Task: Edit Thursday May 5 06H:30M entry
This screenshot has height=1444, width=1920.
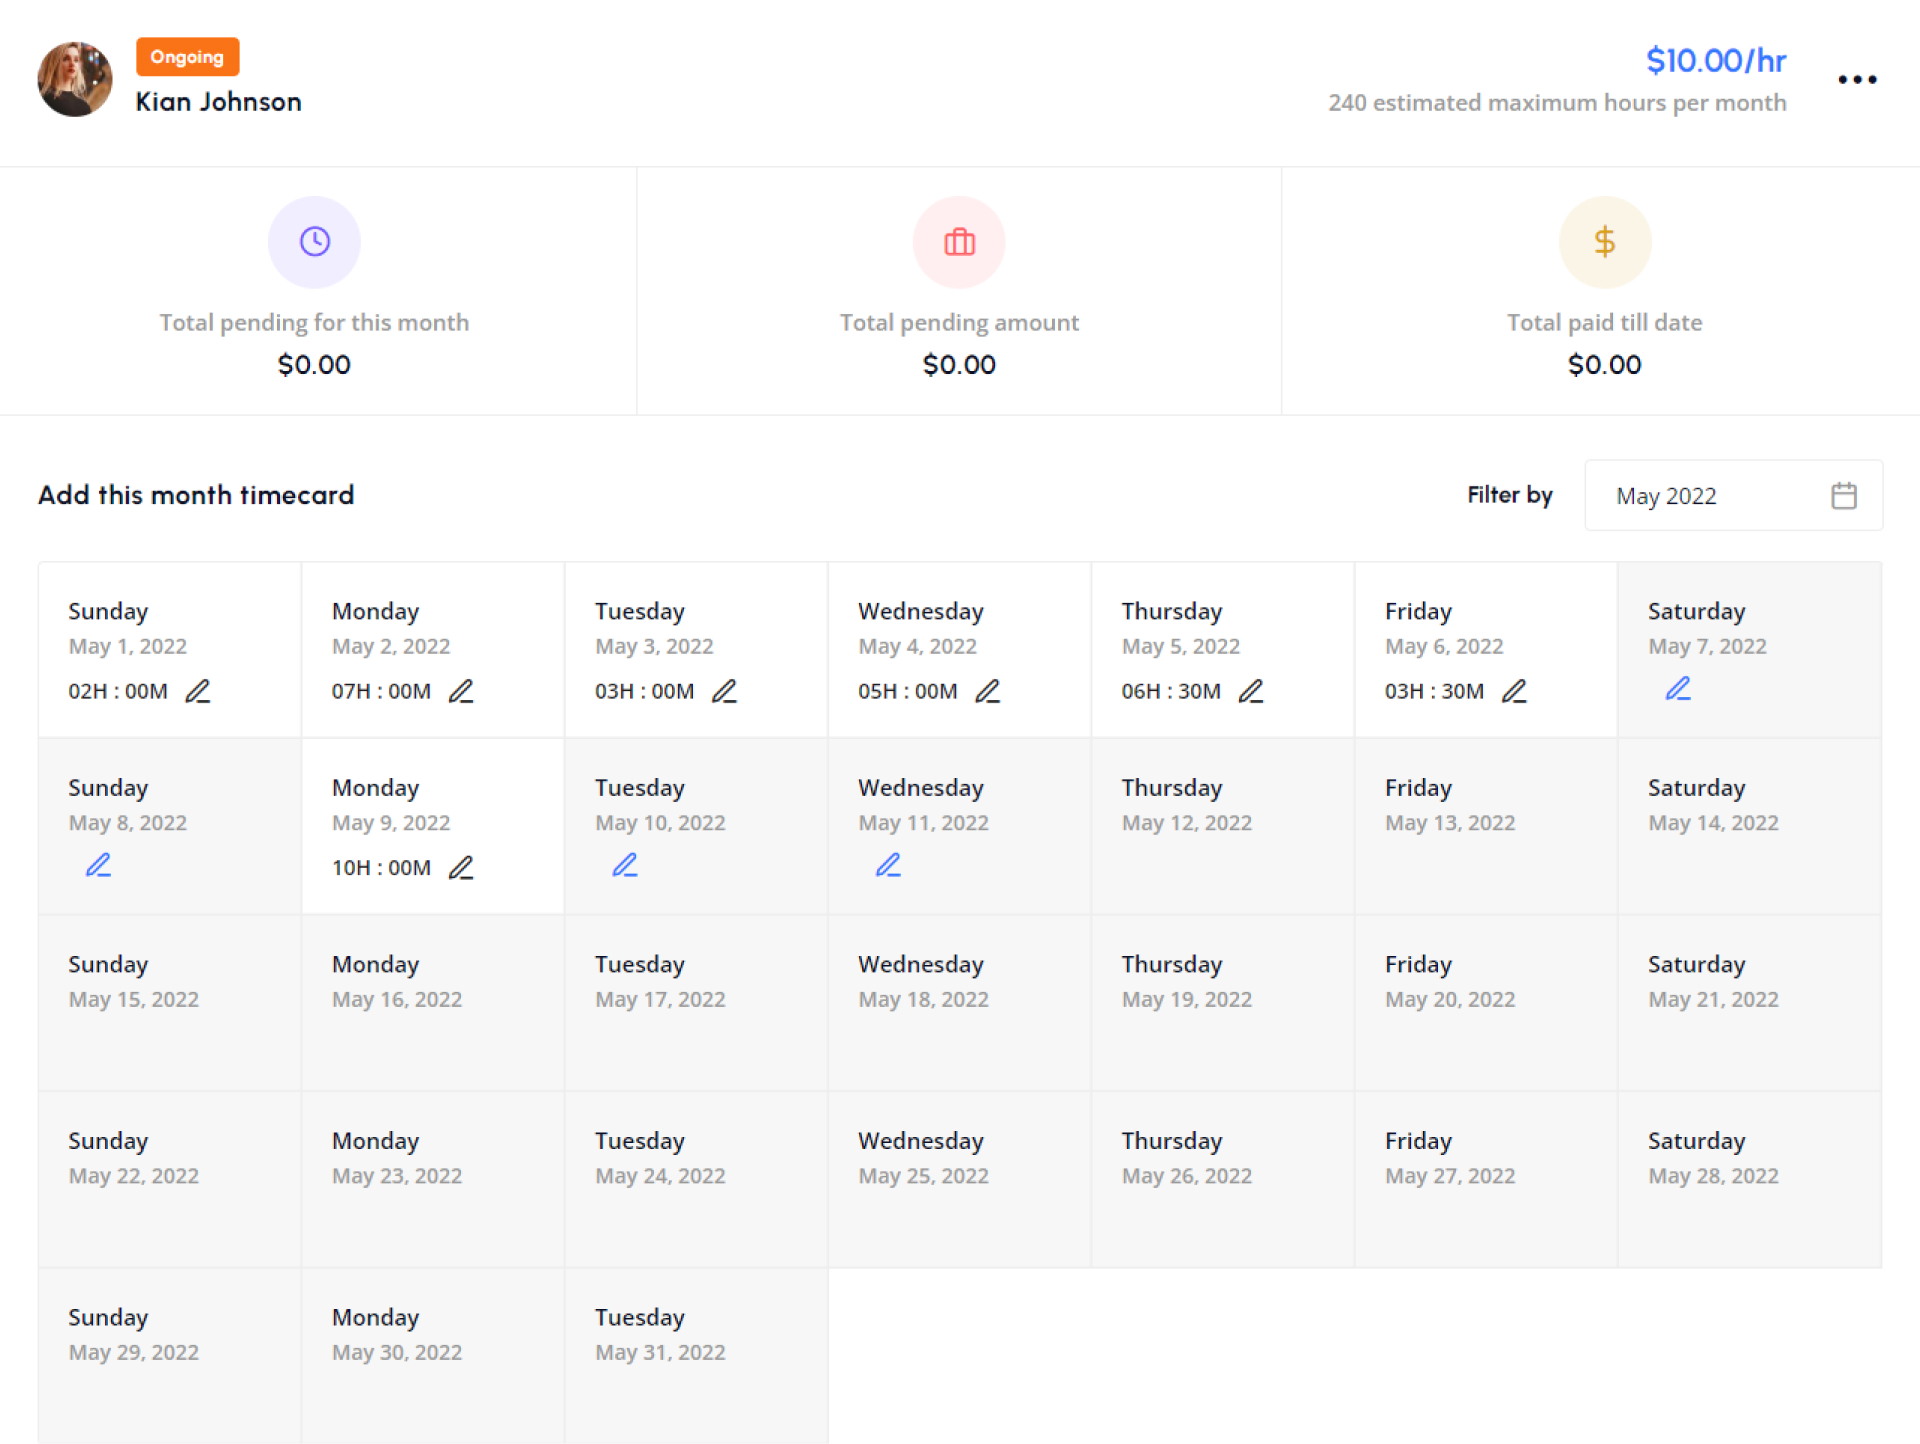Action: coord(1251,691)
